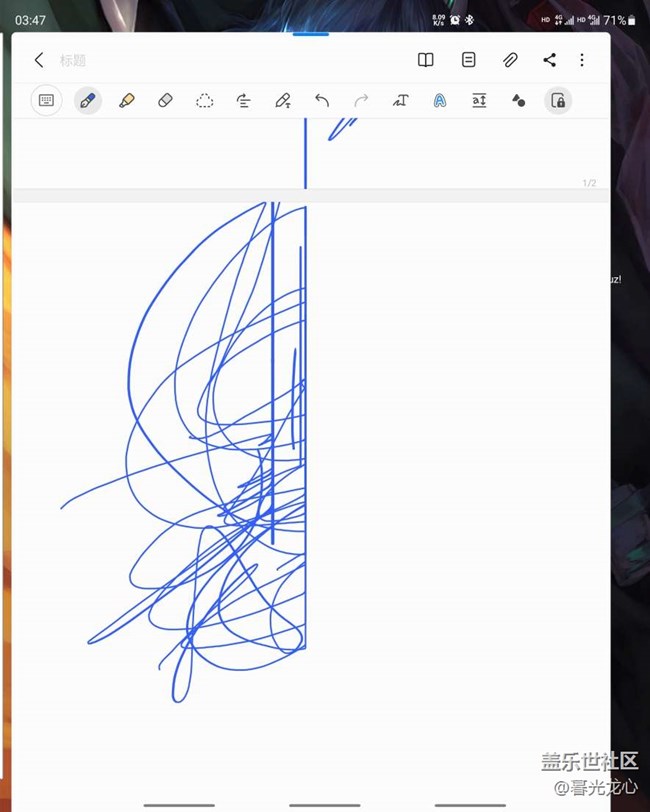Toggle the canvas lock icon
Viewport: 650px width, 812px height.
(x=558, y=100)
